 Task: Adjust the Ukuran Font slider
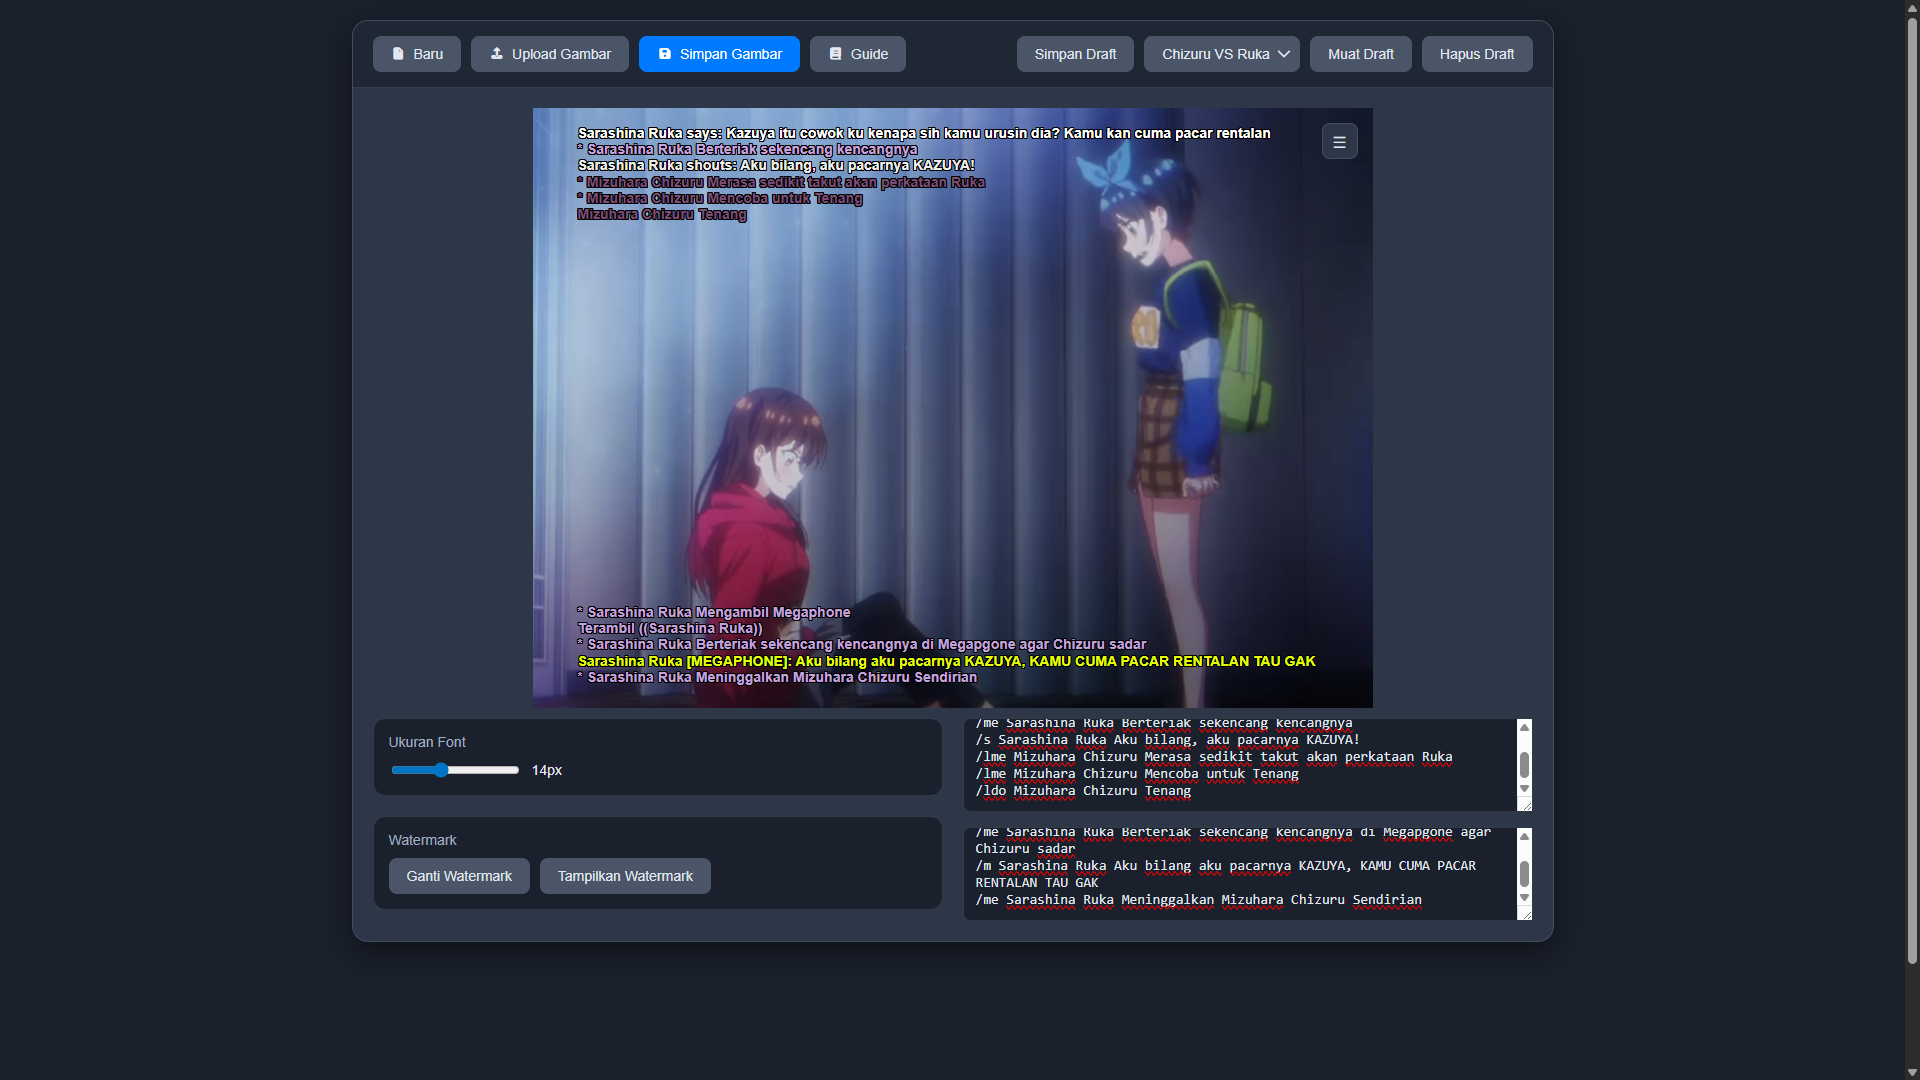point(455,770)
